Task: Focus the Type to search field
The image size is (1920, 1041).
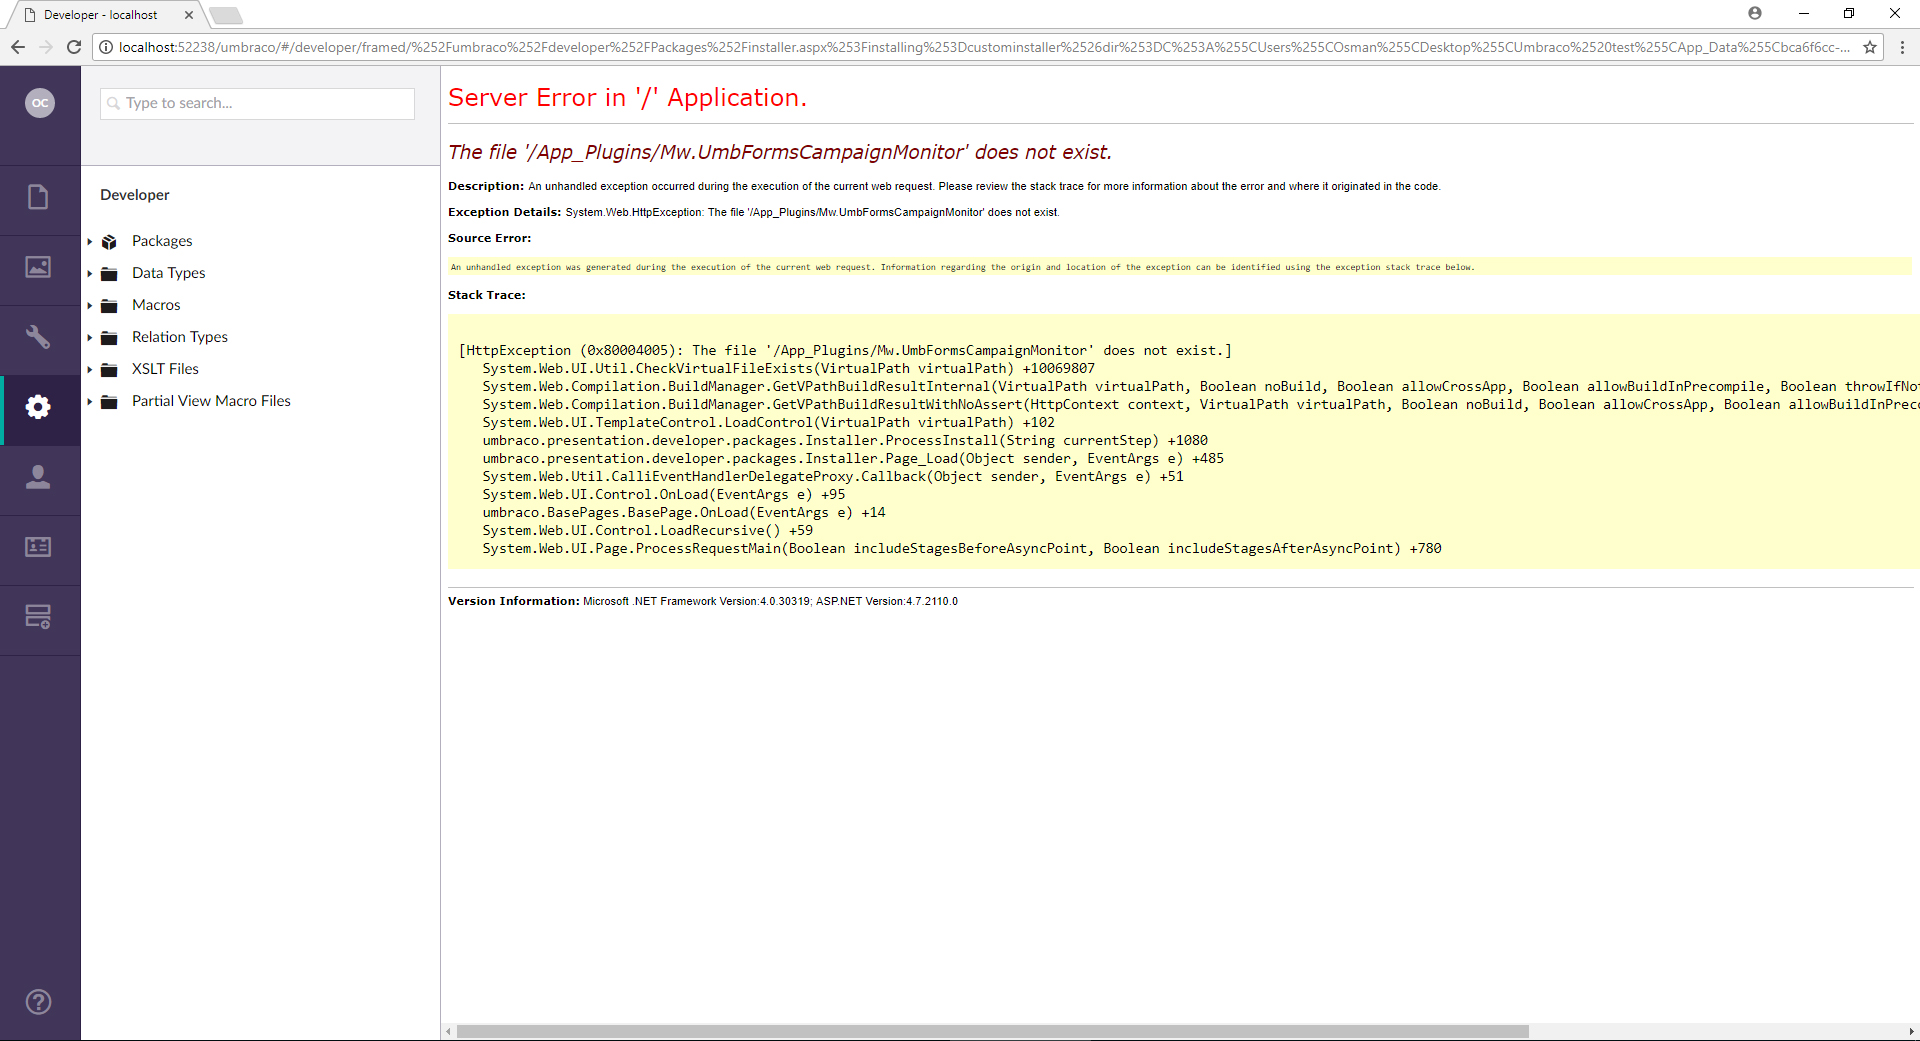Action: pos(257,103)
